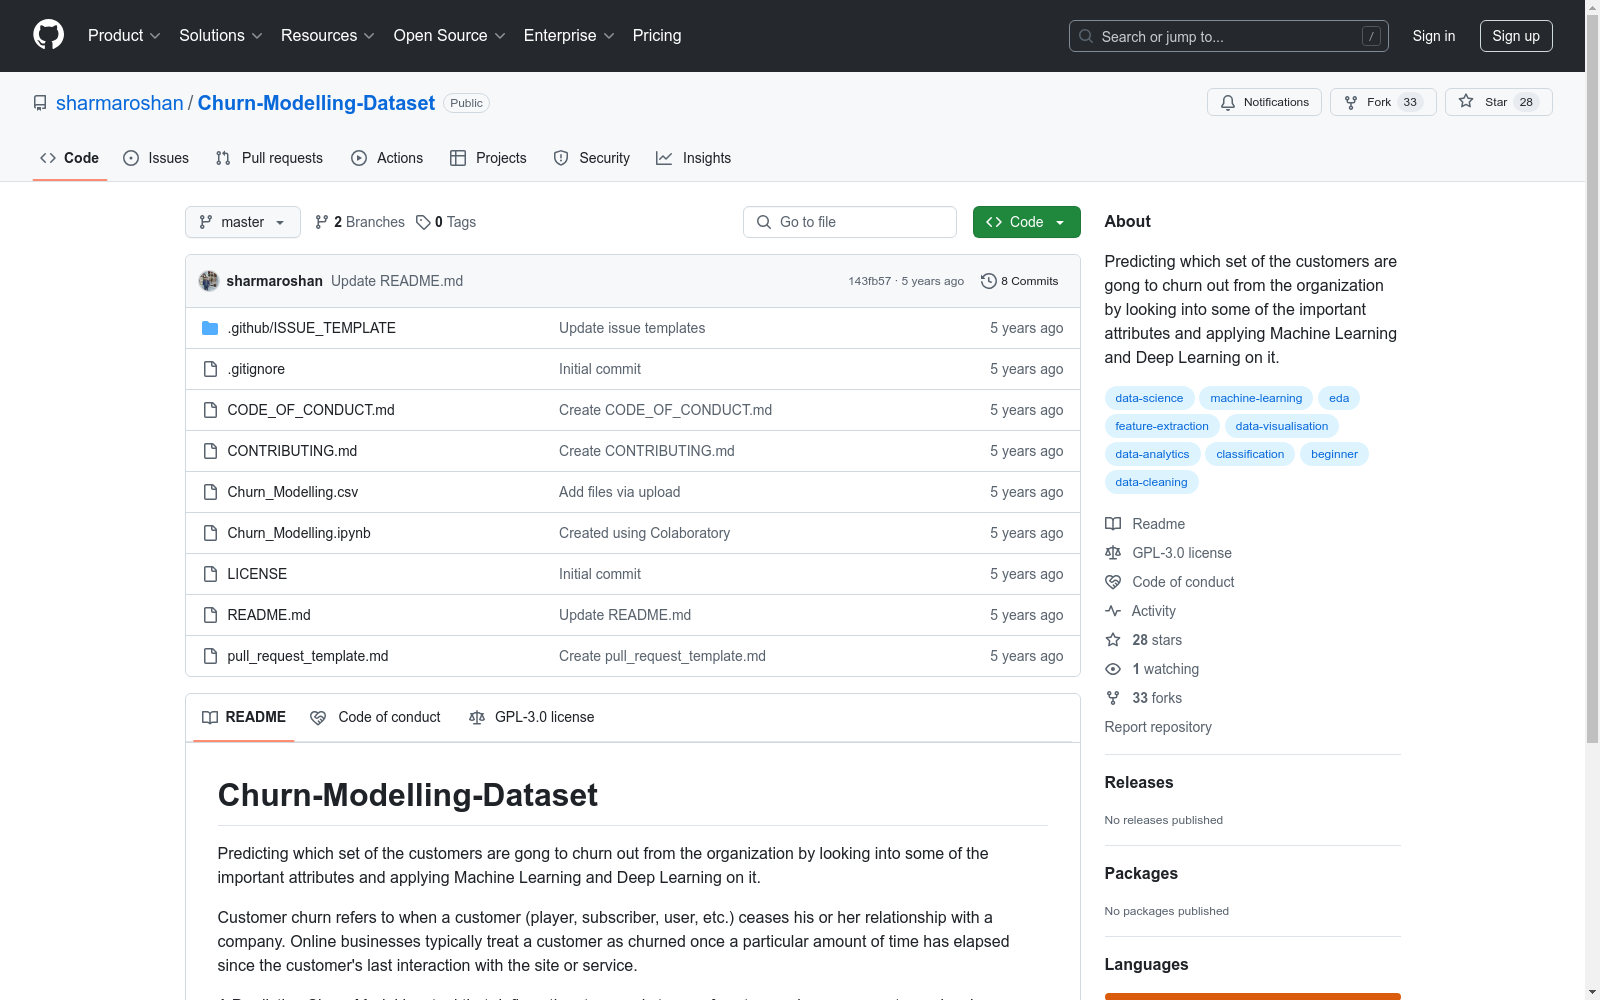This screenshot has height=1000, width=1600.
Task: Toggle watching via the eye icon
Action: pyautogui.click(x=1112, y=668)
